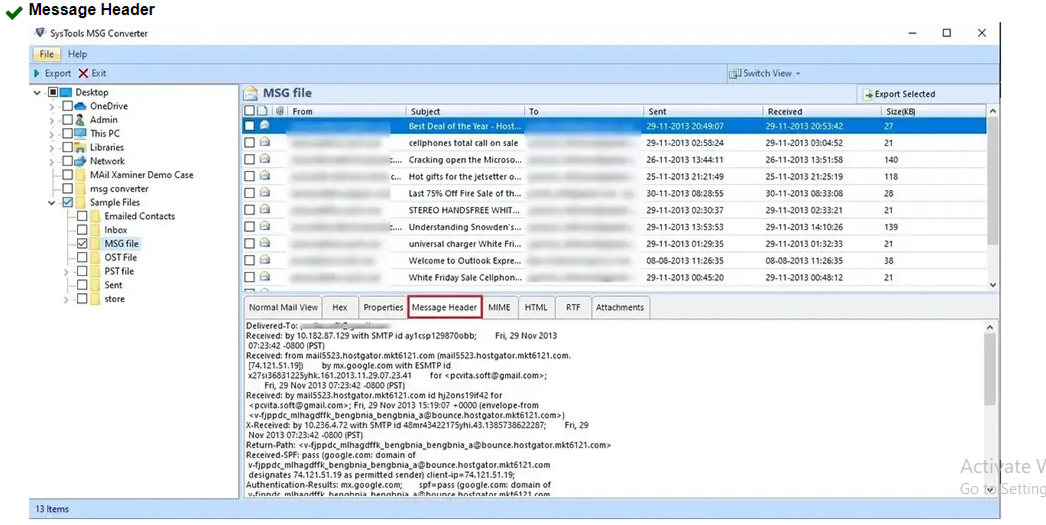The width and height of the screenshot is (1046, 525).
Task: Uncheck the Sample Files checkbox
Action: point(67,202)
